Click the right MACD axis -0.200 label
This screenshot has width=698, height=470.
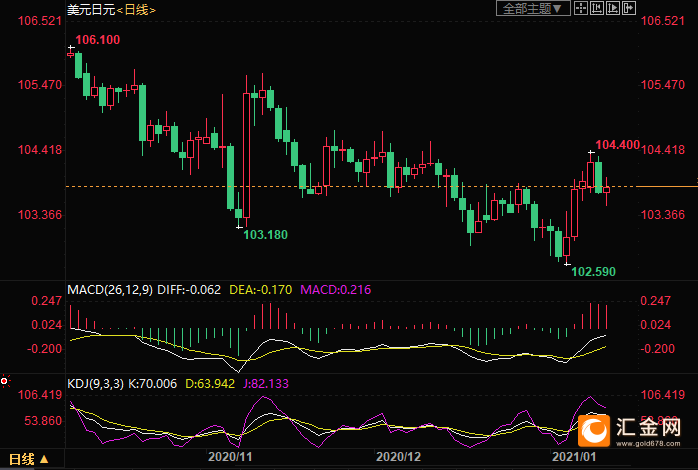click(657, 349)
